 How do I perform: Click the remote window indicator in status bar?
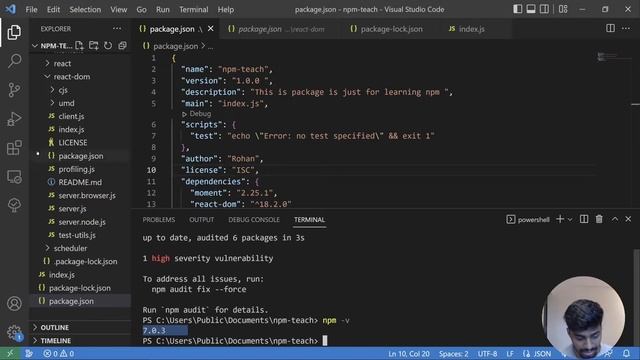click(10, 353)
